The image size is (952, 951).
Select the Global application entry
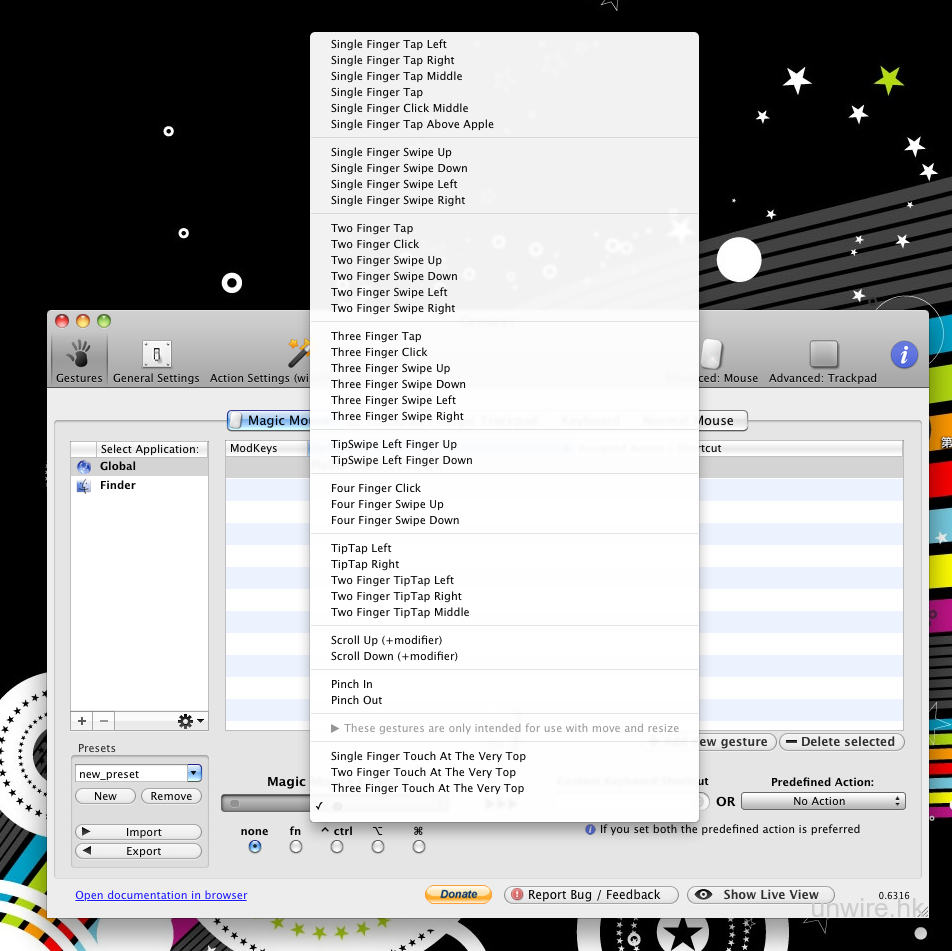point(118,466)
